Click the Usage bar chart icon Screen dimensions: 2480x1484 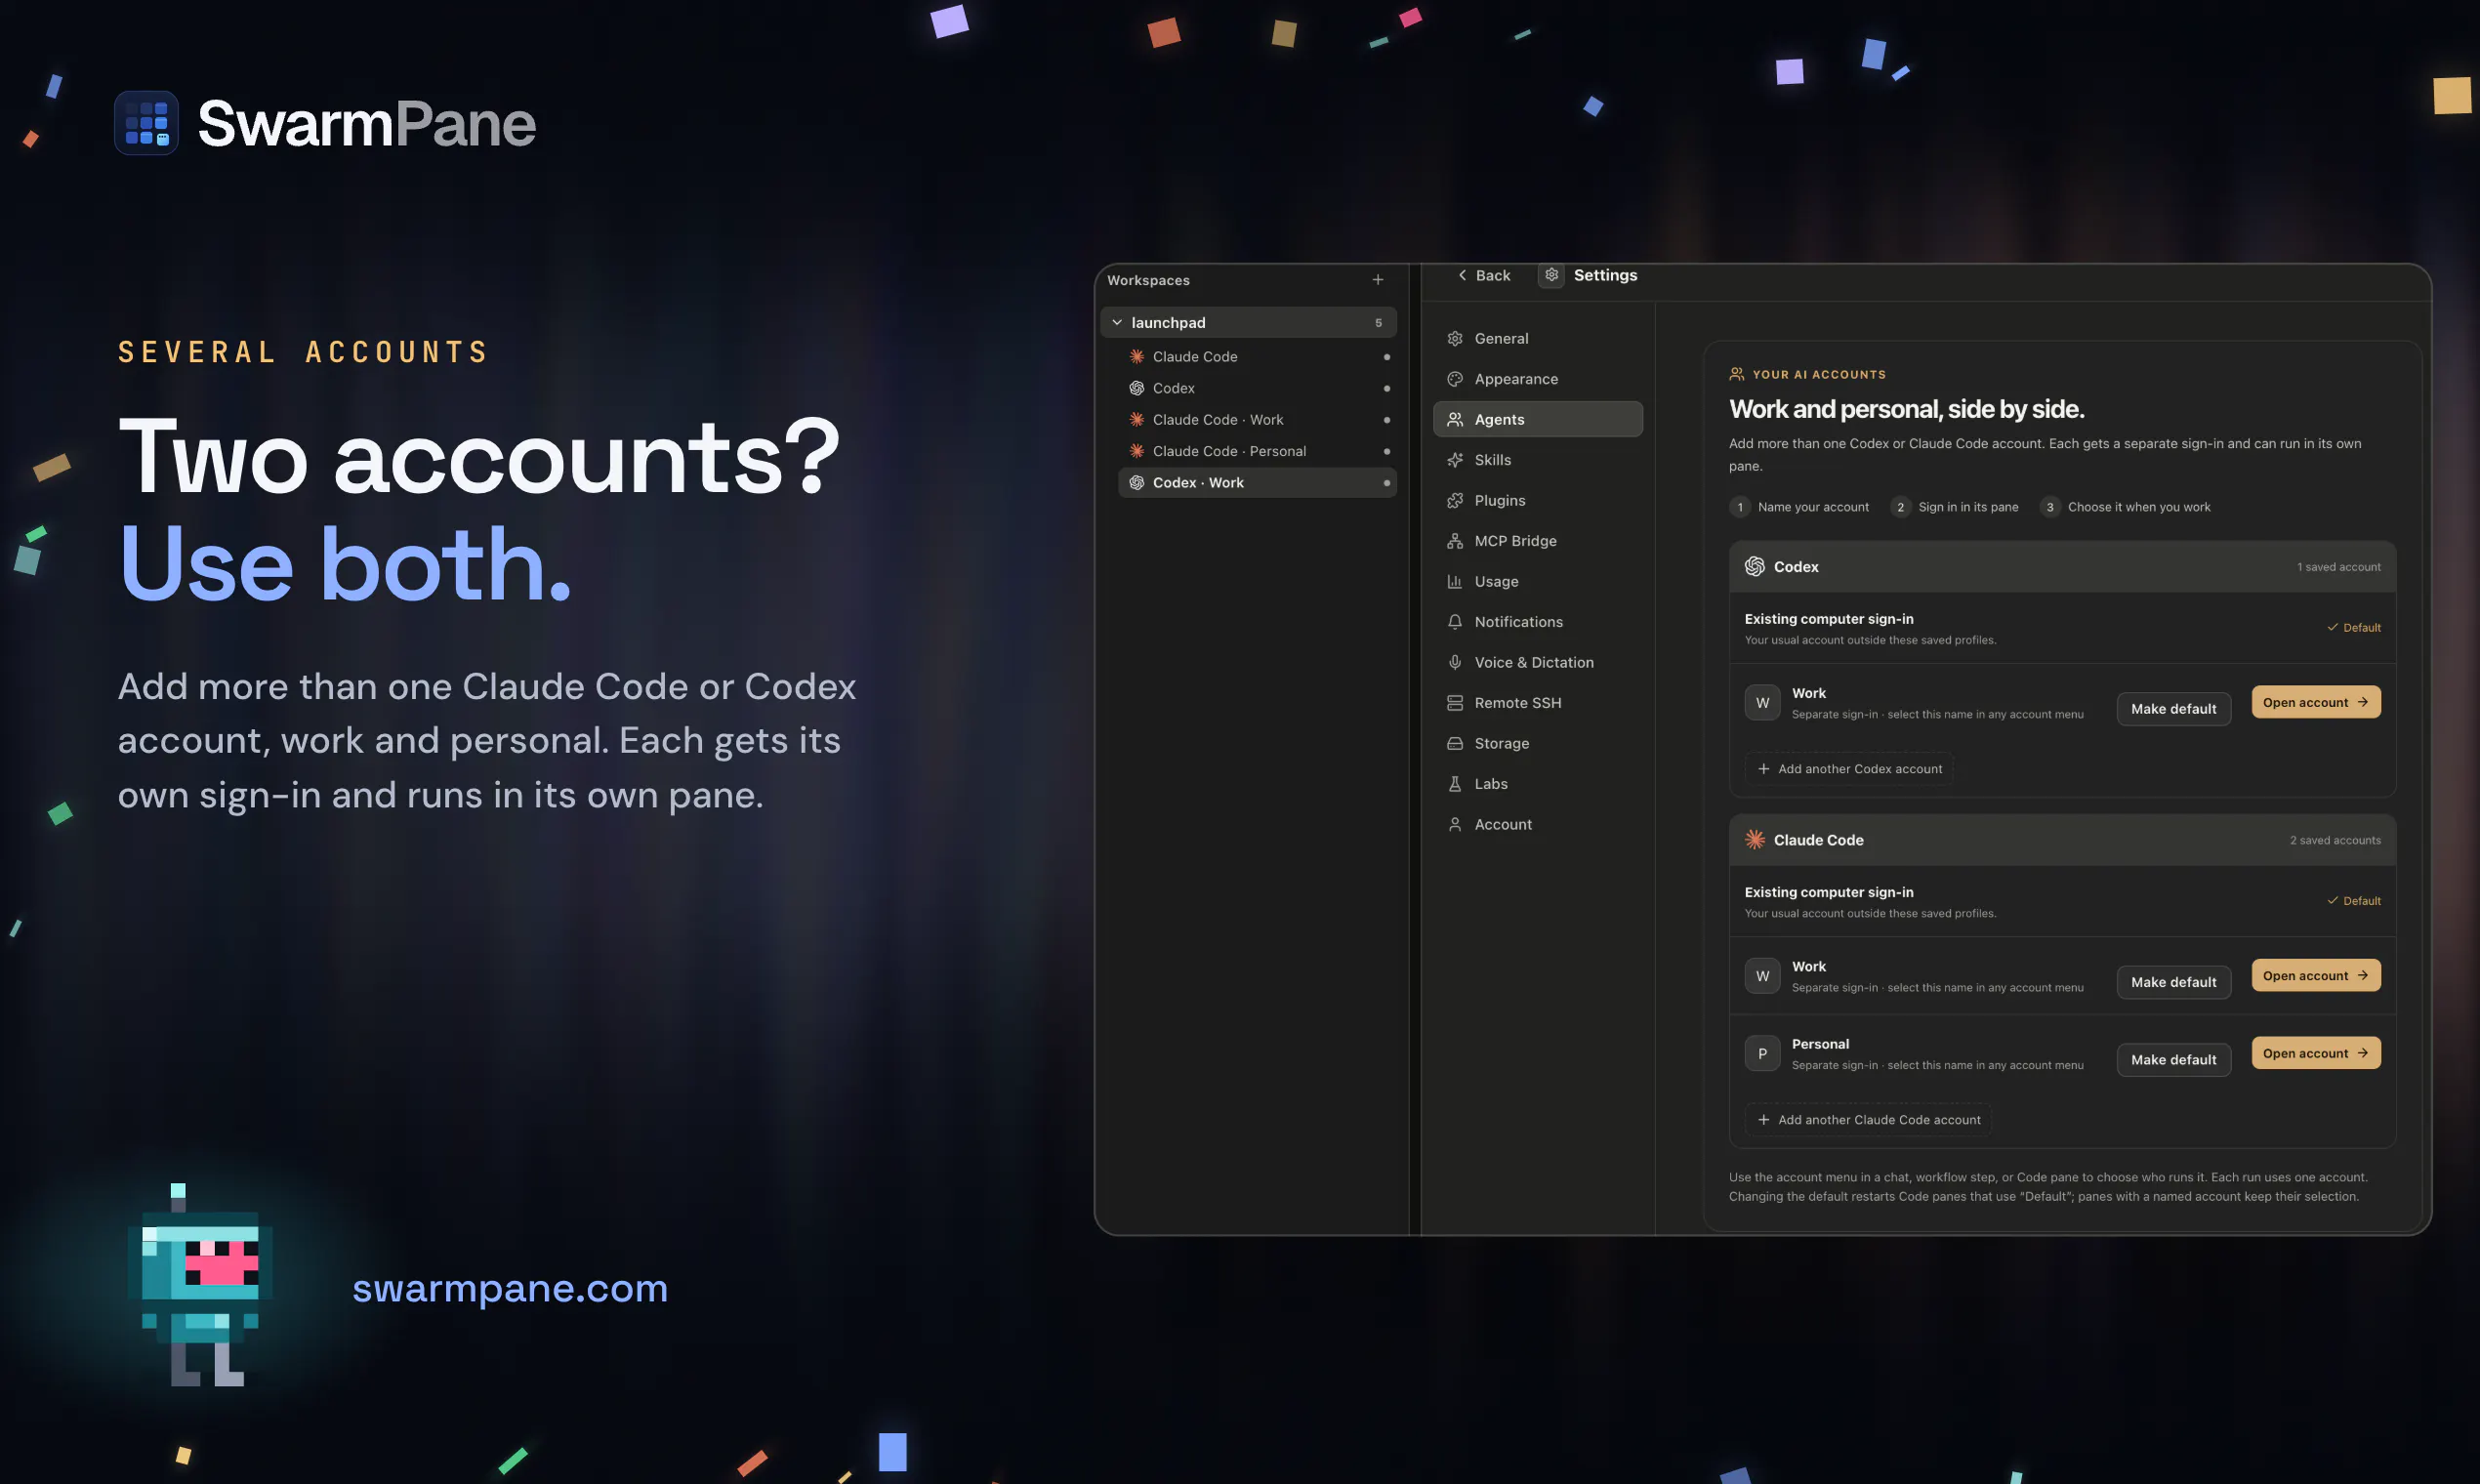click(1455, 582)
